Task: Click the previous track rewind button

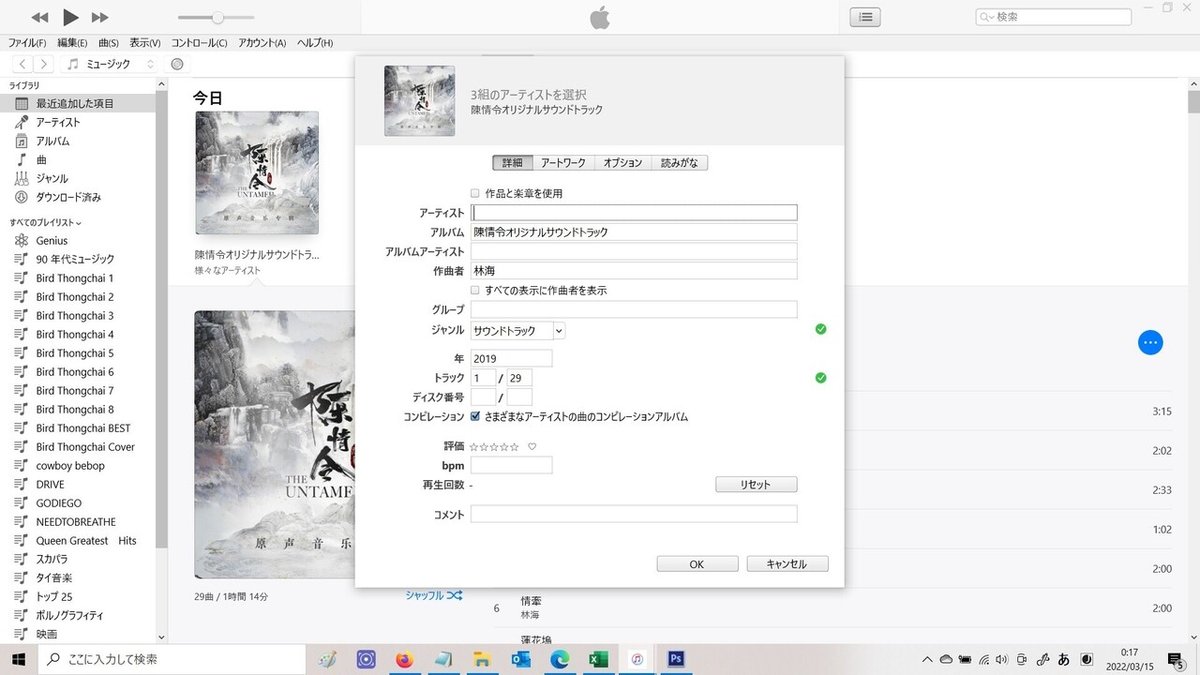Action: pyautogui.click(x=39, y=17)
